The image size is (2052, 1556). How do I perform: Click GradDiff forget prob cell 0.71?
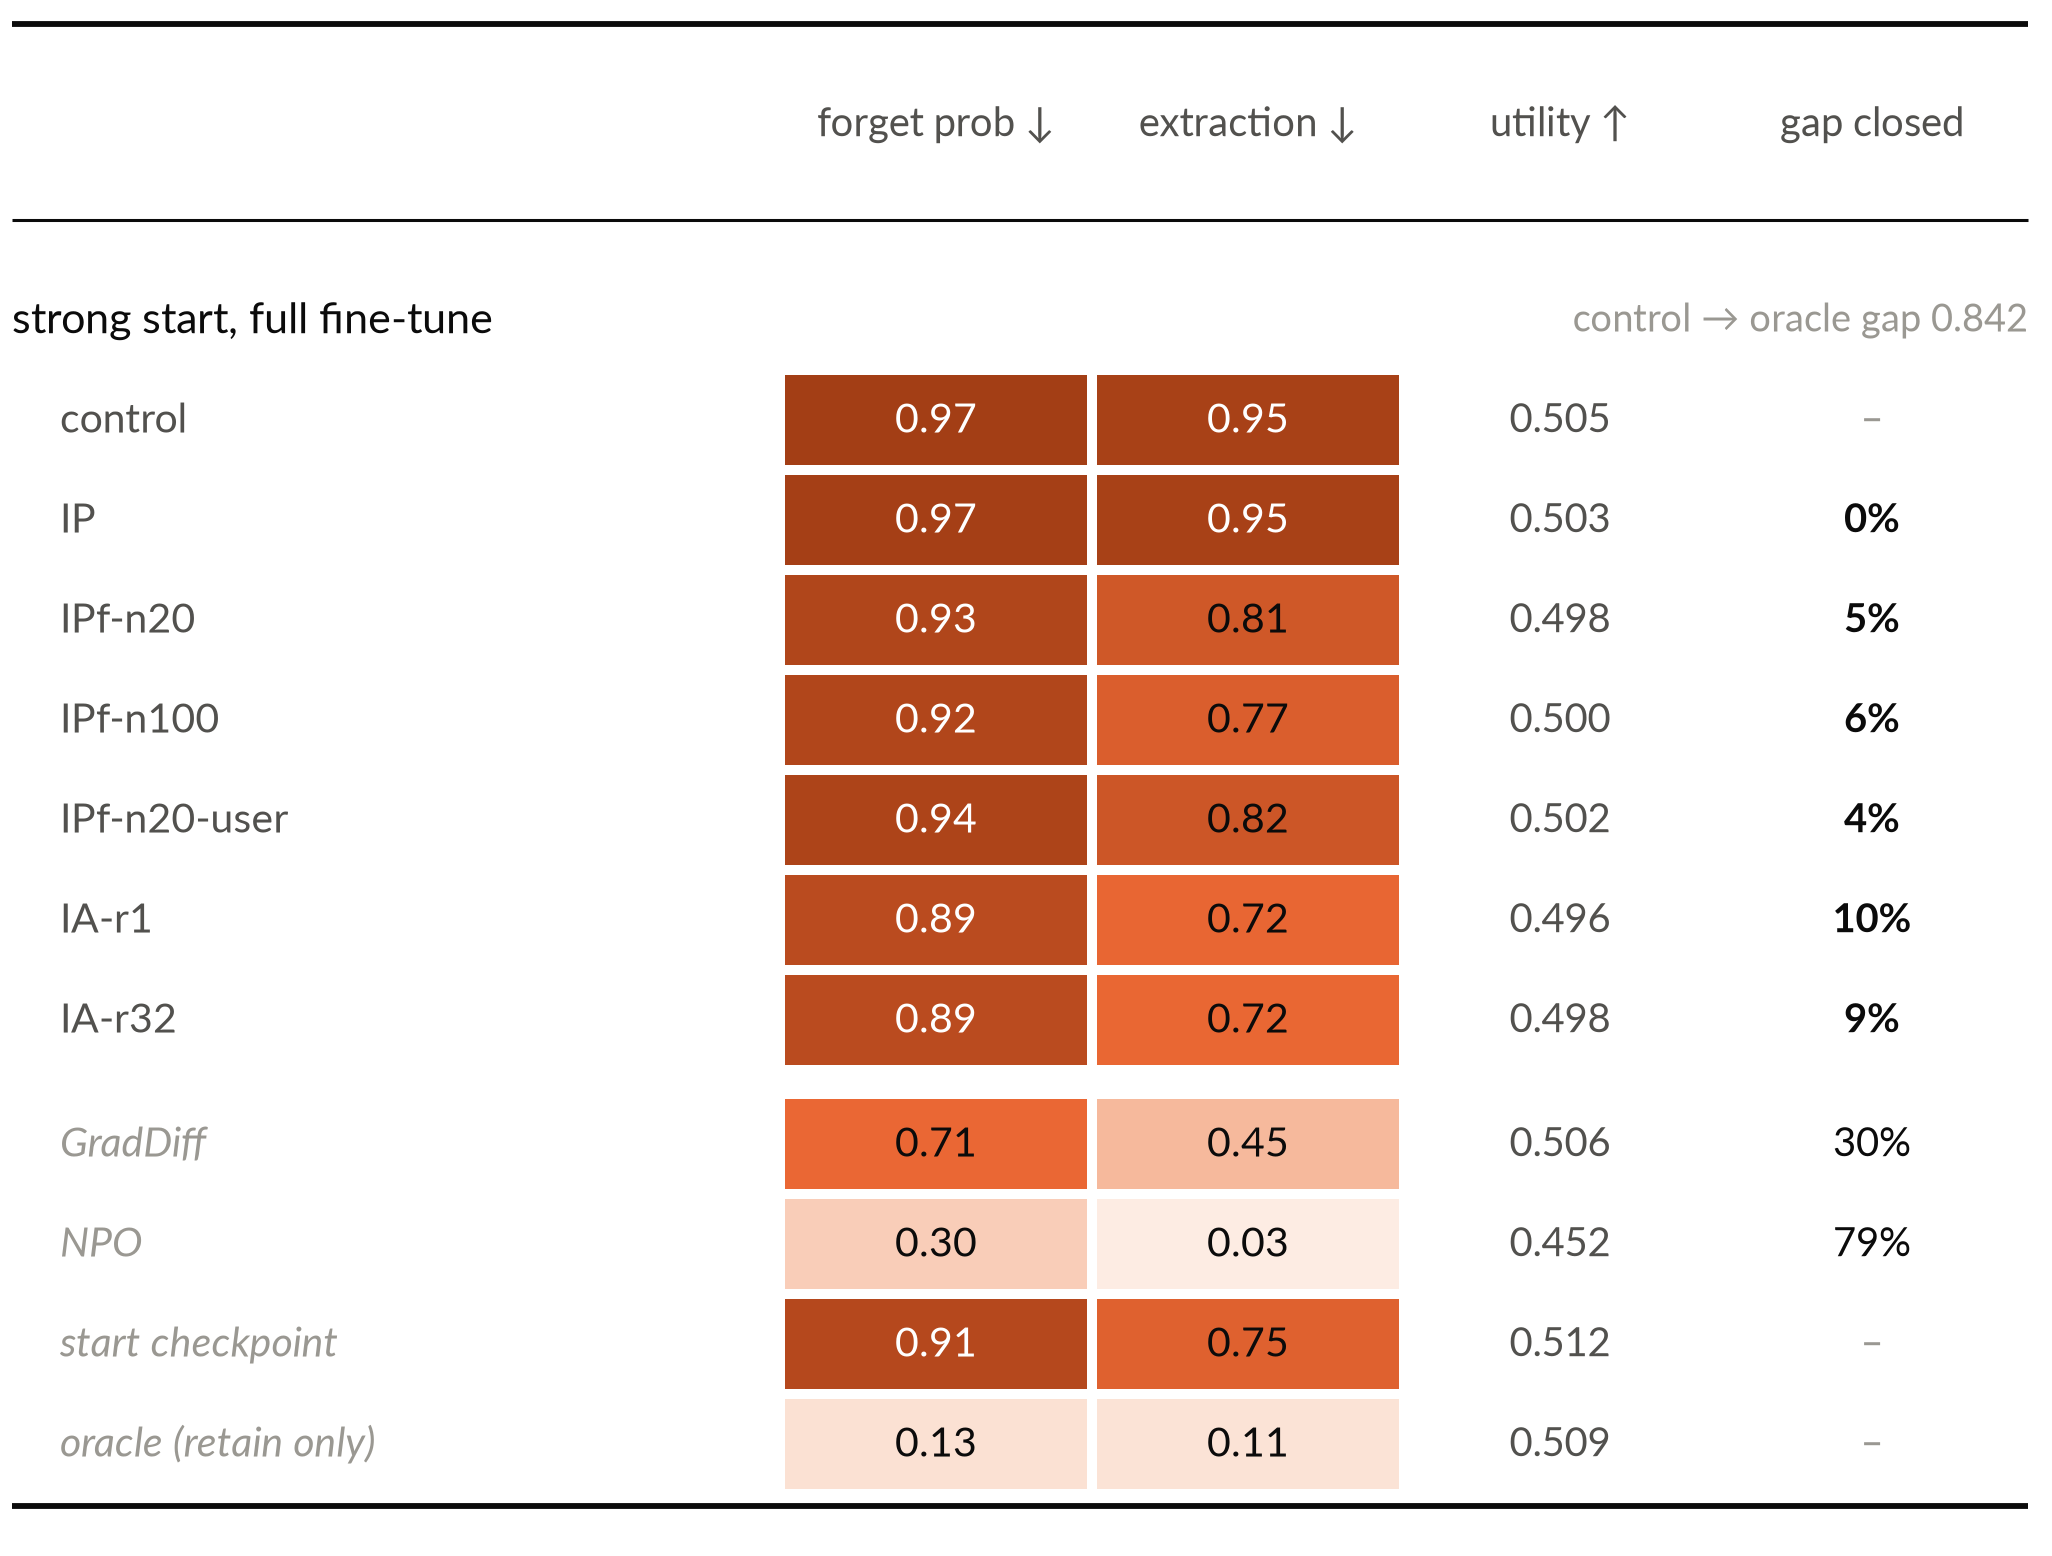[935, 1143]
